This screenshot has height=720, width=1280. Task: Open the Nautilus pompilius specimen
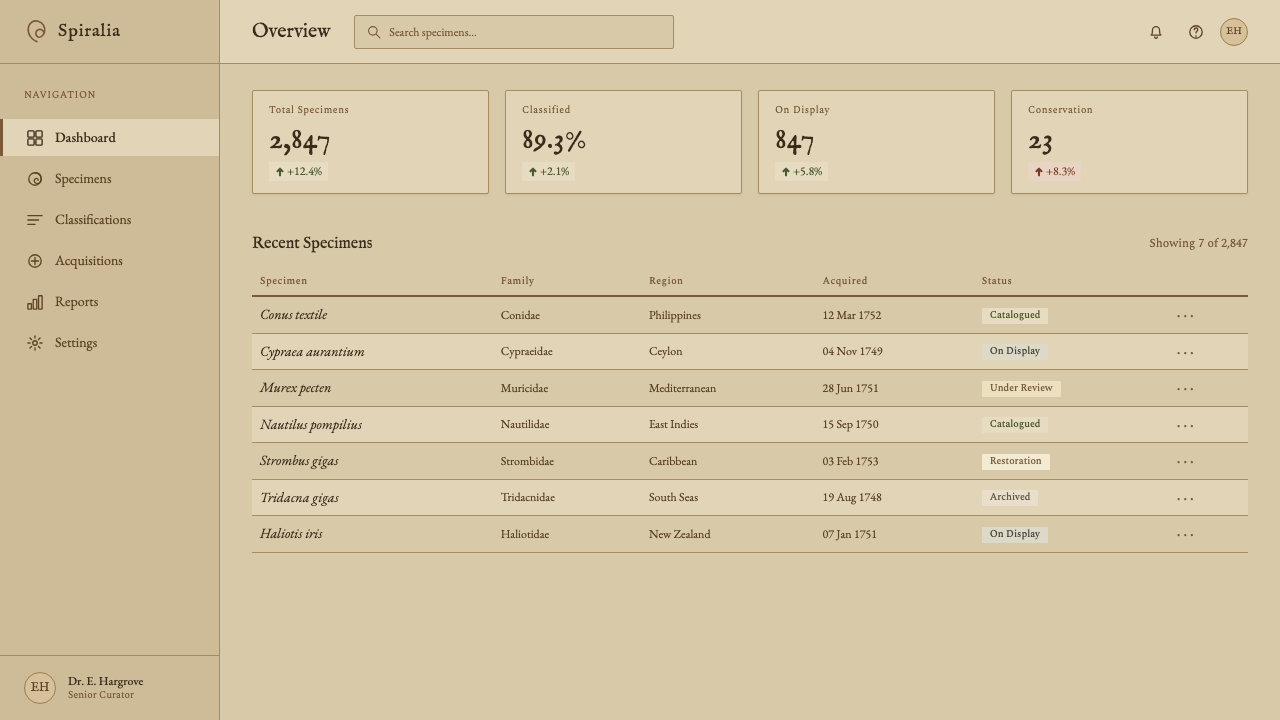click(311, 425)
